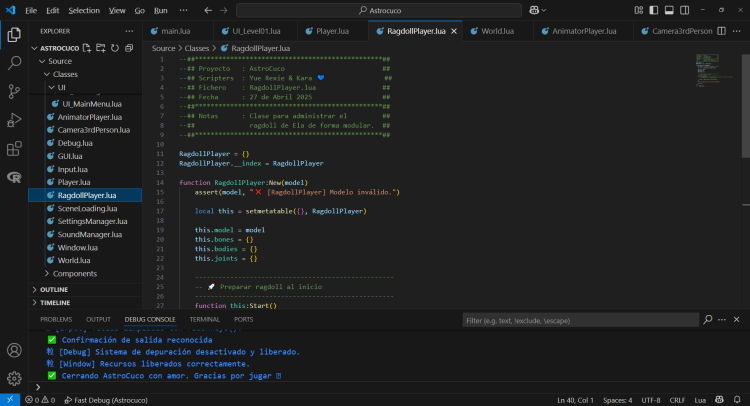
Task: Open the Search view in activity bar
Action: 14,62
